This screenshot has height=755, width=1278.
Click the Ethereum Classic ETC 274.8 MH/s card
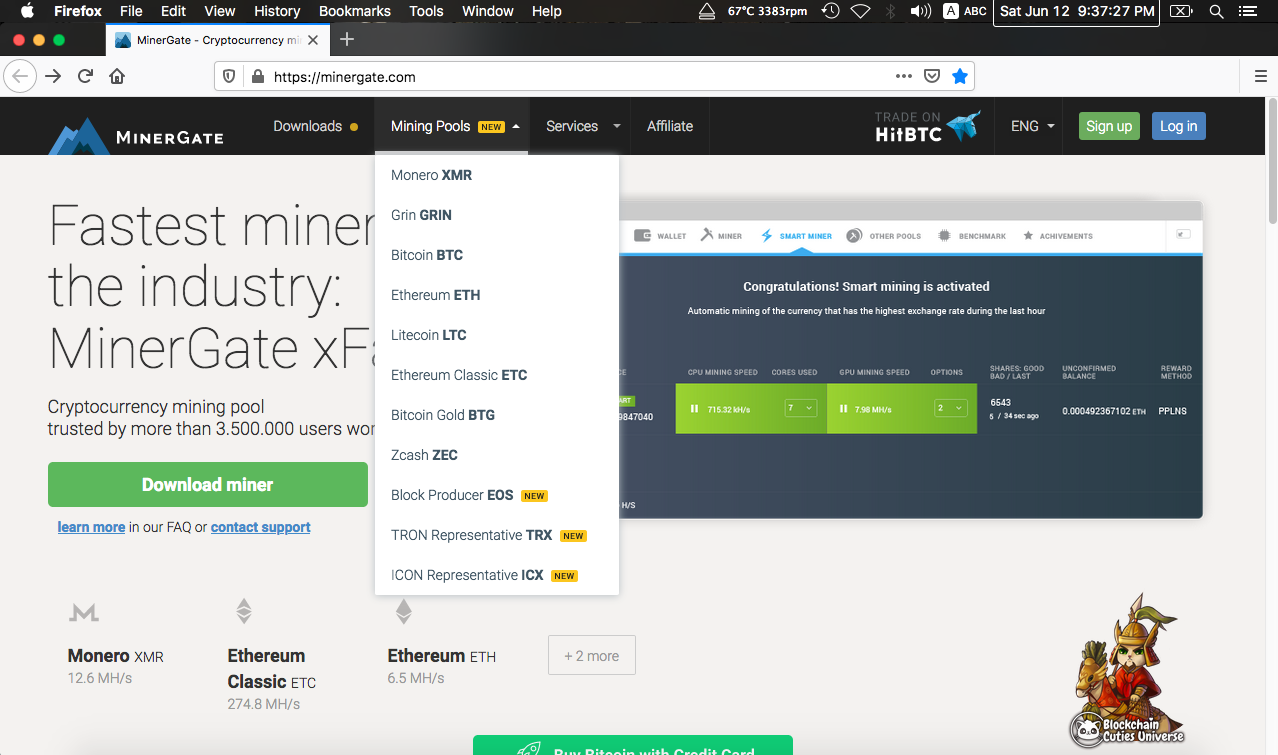(x=272, y=655)
